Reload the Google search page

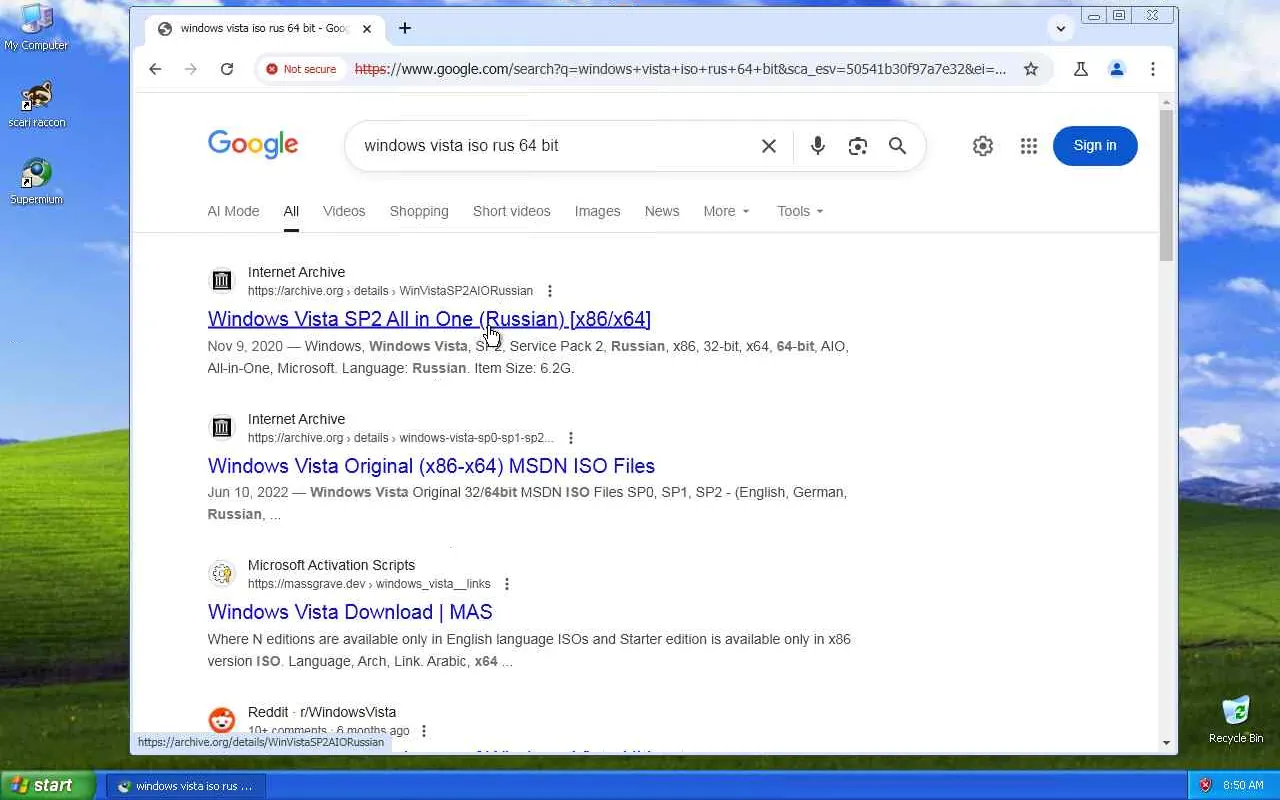point(227,69)
